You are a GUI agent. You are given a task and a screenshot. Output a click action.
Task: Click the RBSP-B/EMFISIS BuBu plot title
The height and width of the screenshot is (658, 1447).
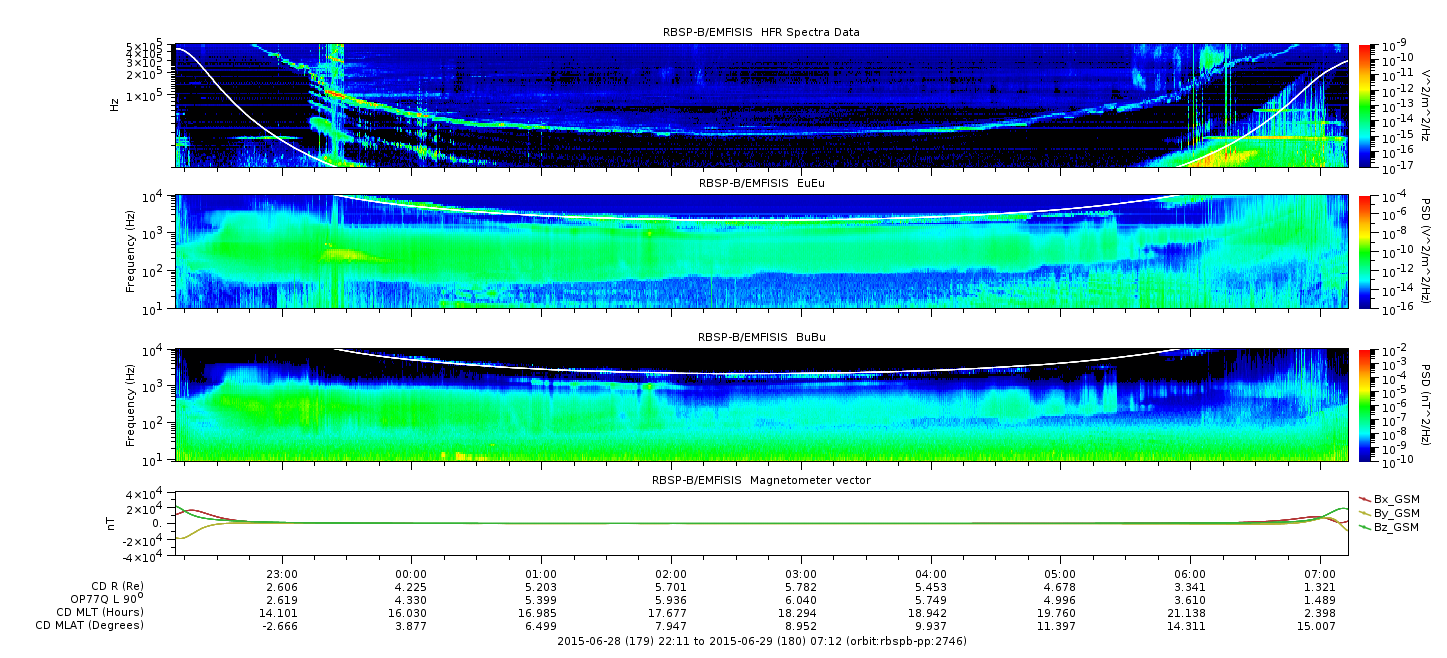(x=761, y=338)
